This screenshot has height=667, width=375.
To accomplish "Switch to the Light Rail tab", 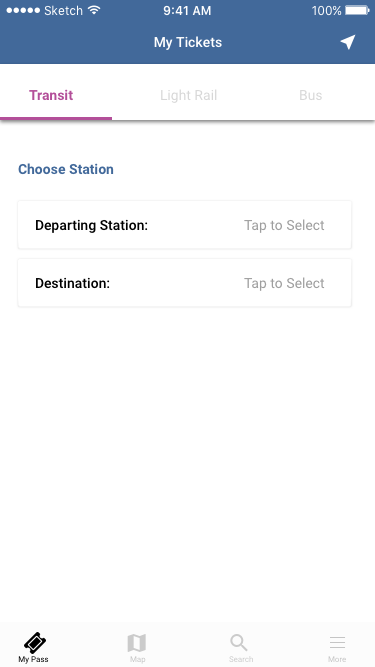I will [188, 95].
